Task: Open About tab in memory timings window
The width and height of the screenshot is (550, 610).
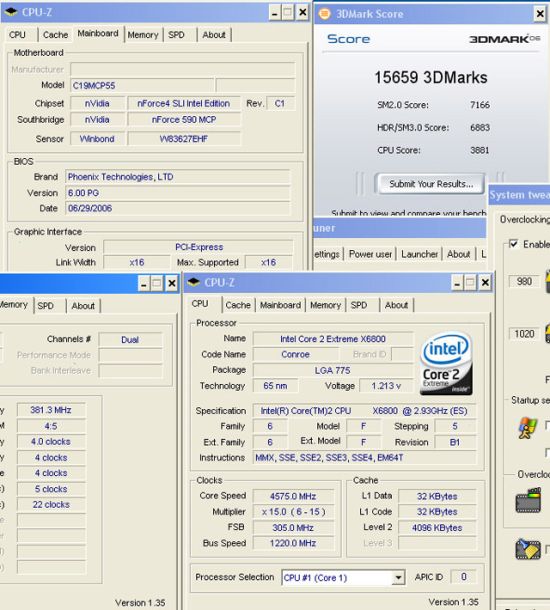Action: pos(83,306)
